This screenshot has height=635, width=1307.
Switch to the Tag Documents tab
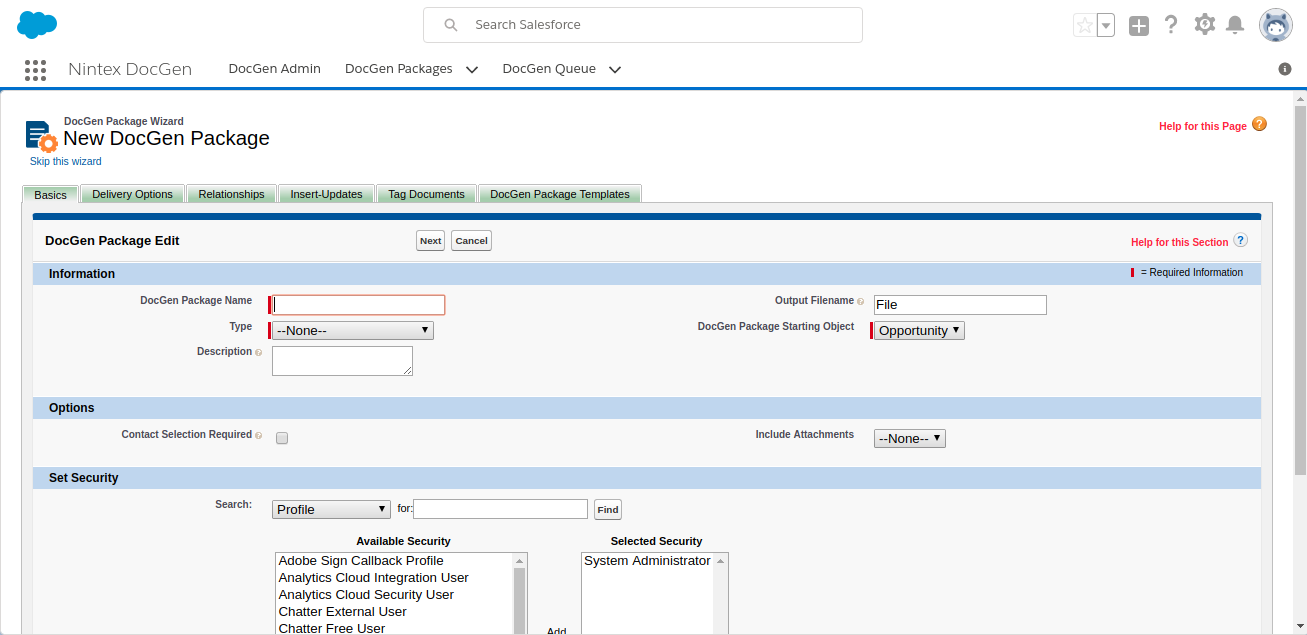pyautogui.click(x=426, y=194)
